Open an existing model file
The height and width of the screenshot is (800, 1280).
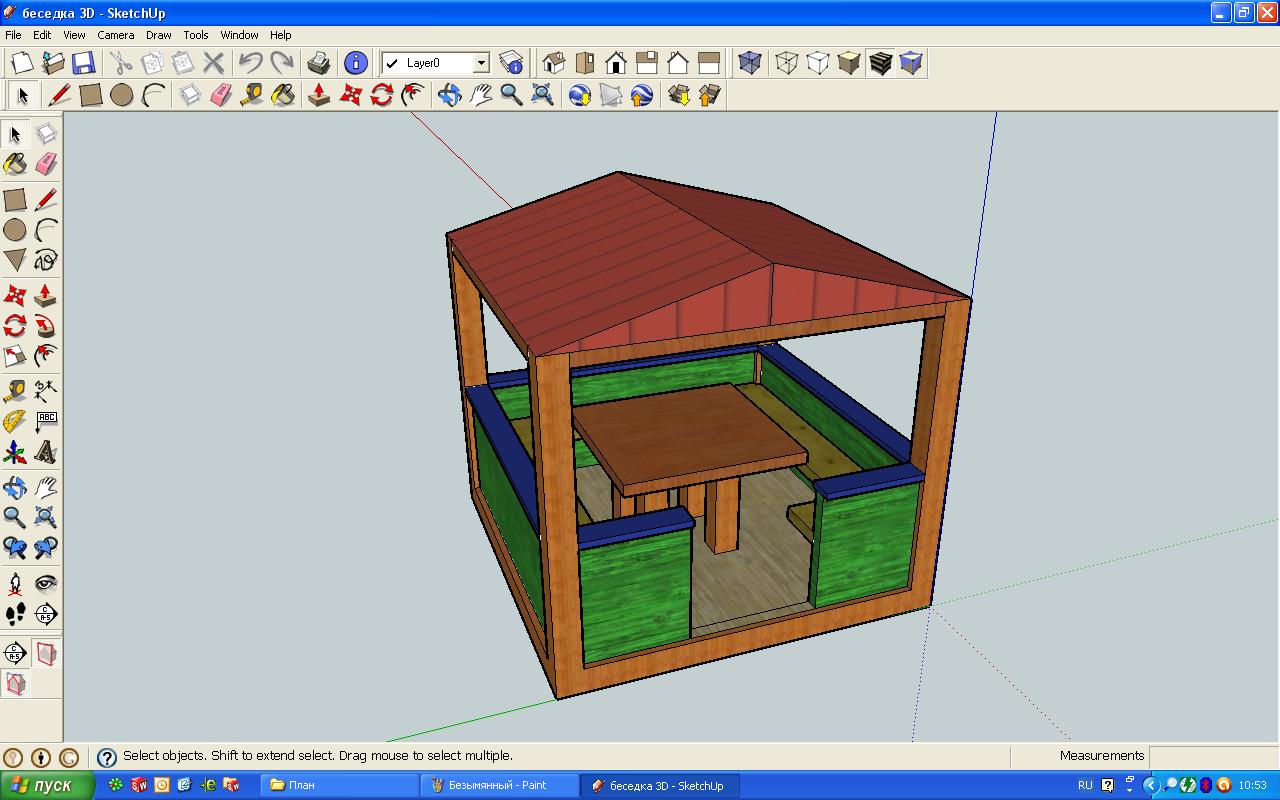pos(52,63)
